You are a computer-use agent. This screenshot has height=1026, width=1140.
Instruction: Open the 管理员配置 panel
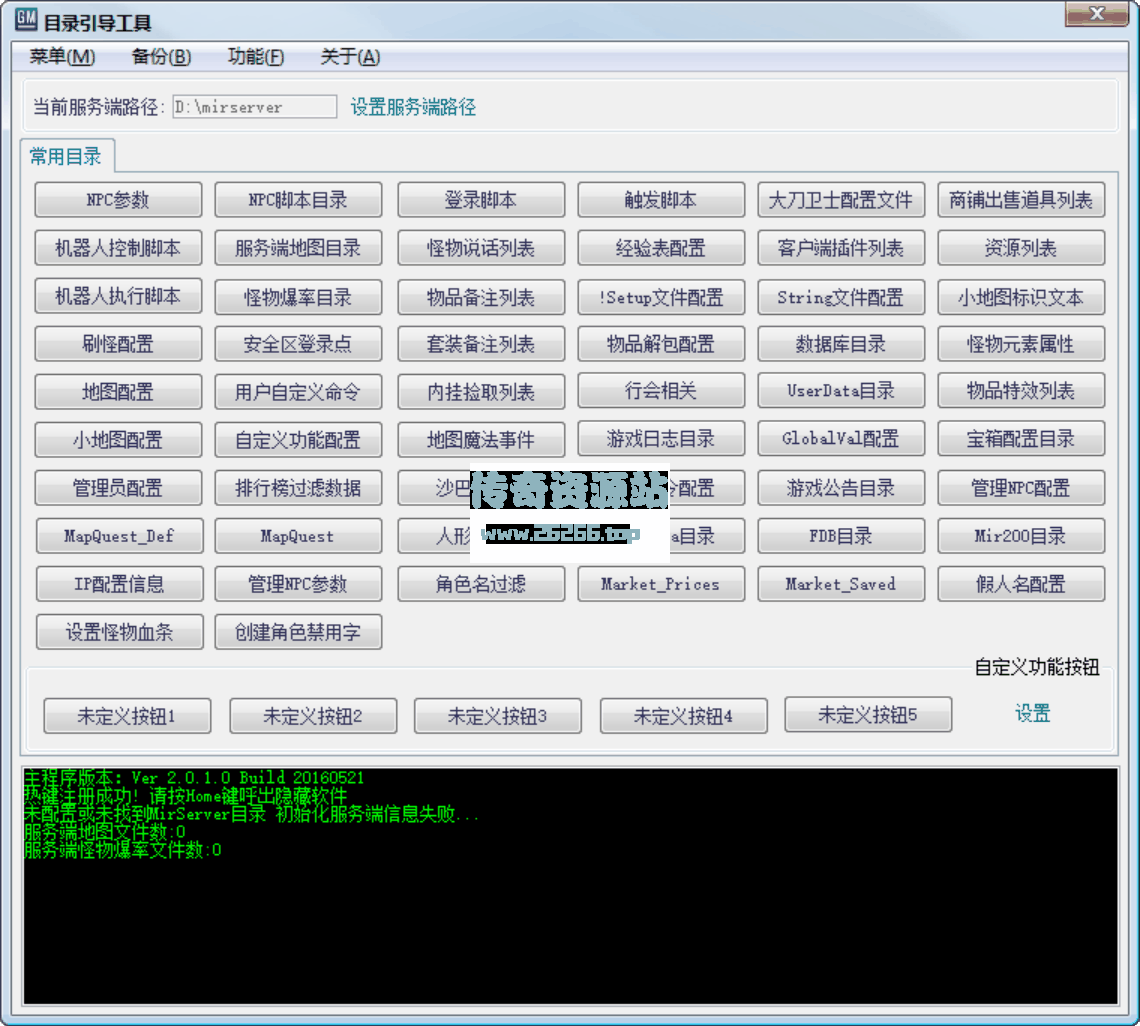pyautogui.click(x=119, y=488)
